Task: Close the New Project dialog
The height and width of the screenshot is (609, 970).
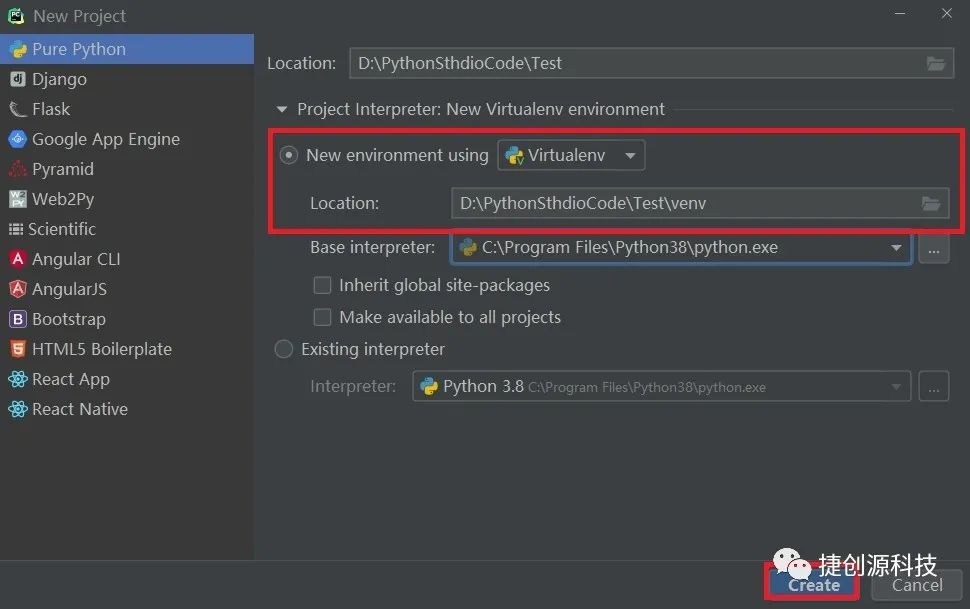Action: (x=946, y=13)
